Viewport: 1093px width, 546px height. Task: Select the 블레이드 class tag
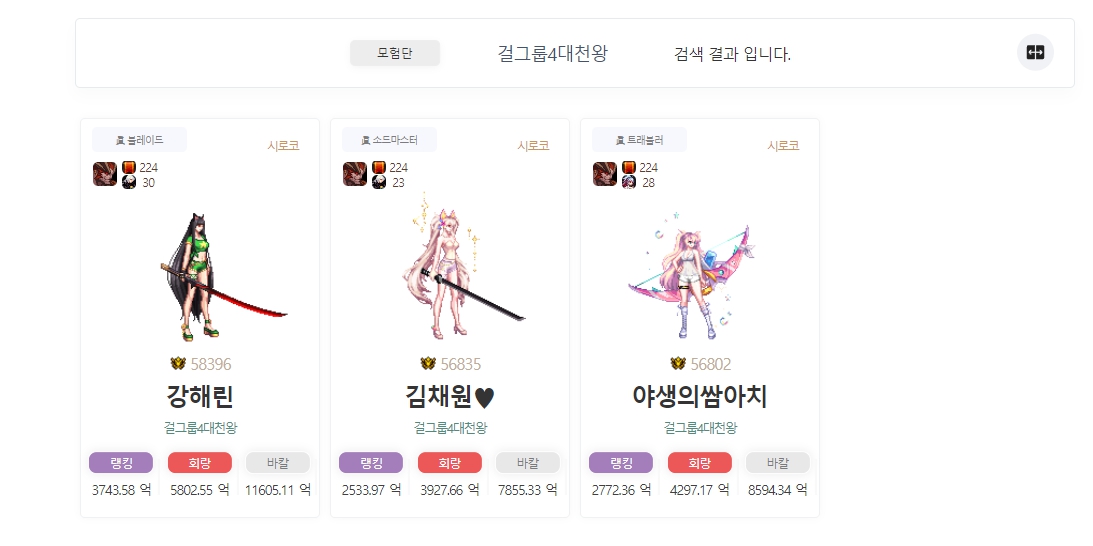pyautogui.click(x=139, y=139)
